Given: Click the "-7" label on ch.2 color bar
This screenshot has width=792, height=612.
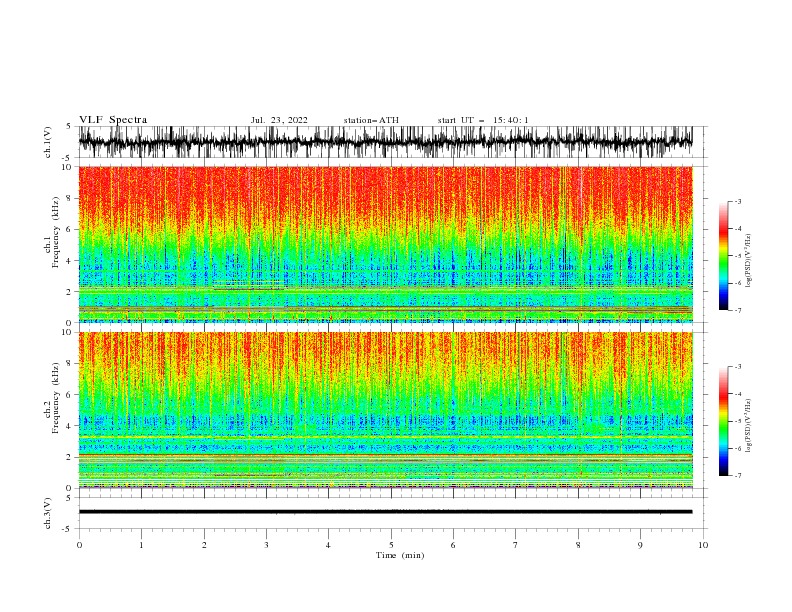Looking at the screenshot, I should tap(738, 476).
